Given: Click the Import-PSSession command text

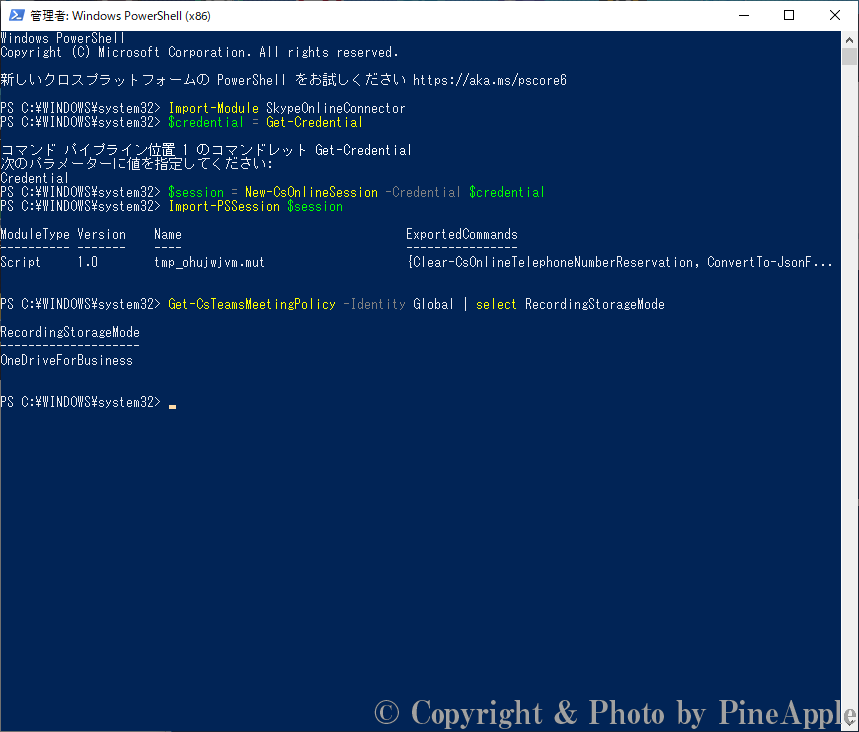Looking at the screenshot, I should pos(223,206).
